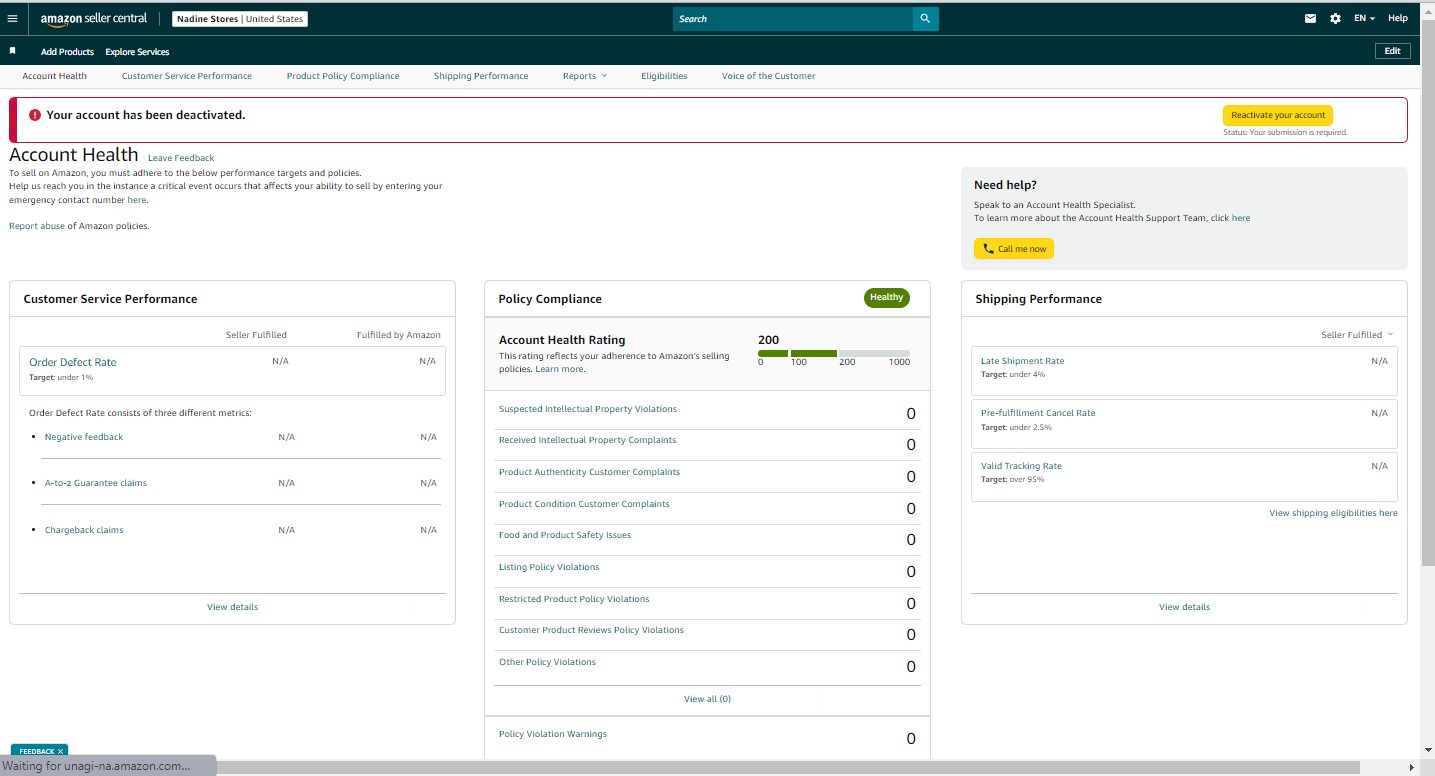
Task: Click View shipping eligibilities here link
Action: pyautogui.click(x=1333, y=513)
